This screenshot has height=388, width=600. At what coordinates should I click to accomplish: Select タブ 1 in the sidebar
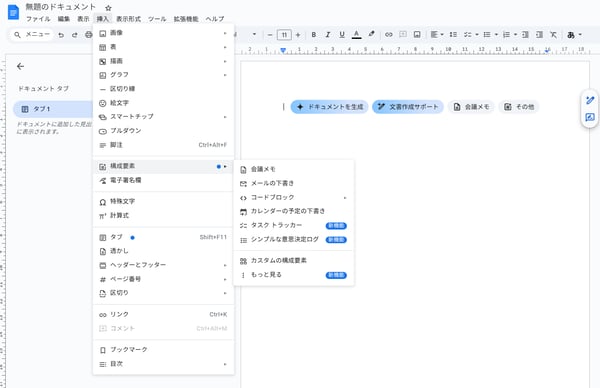click(x=53, y=109)
